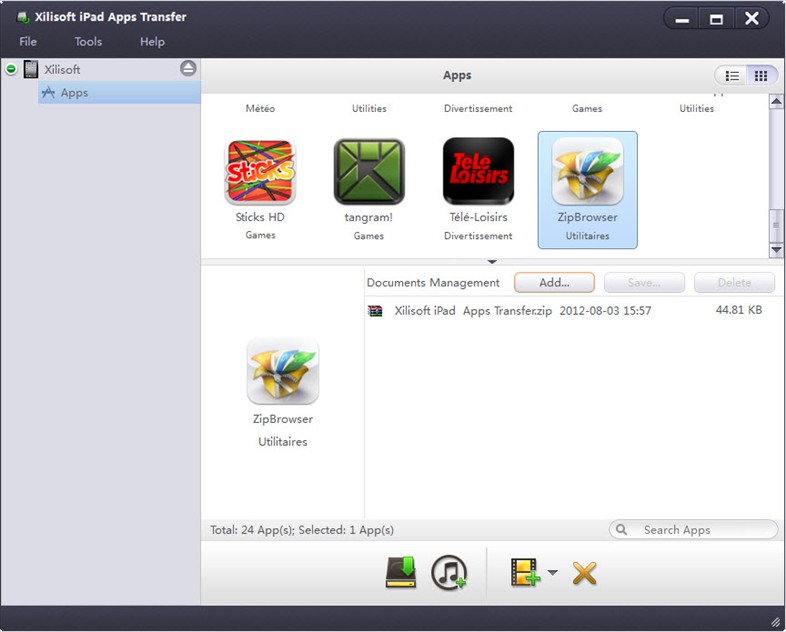Screen dimensions: 786x632
Task: Switch to thumbnail grid view mode
Action: pos(761,76)
